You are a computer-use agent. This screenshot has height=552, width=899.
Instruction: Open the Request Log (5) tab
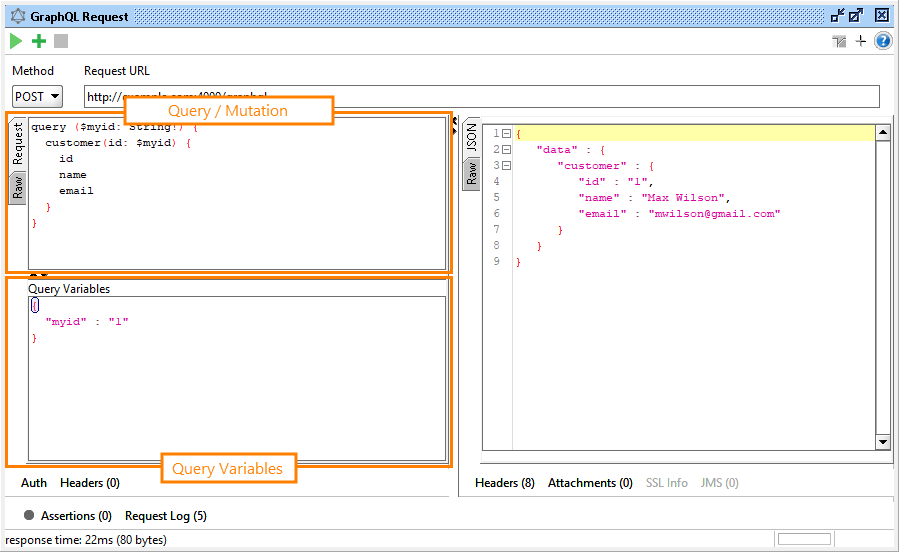[x=166, y=516]
